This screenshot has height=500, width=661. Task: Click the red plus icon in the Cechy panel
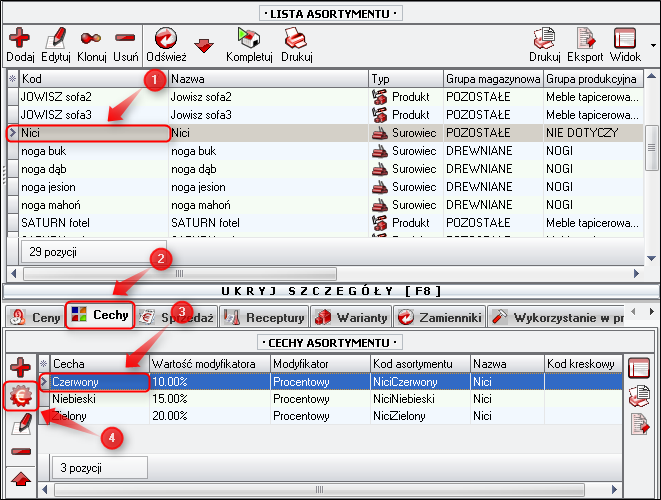coord(20,366)
